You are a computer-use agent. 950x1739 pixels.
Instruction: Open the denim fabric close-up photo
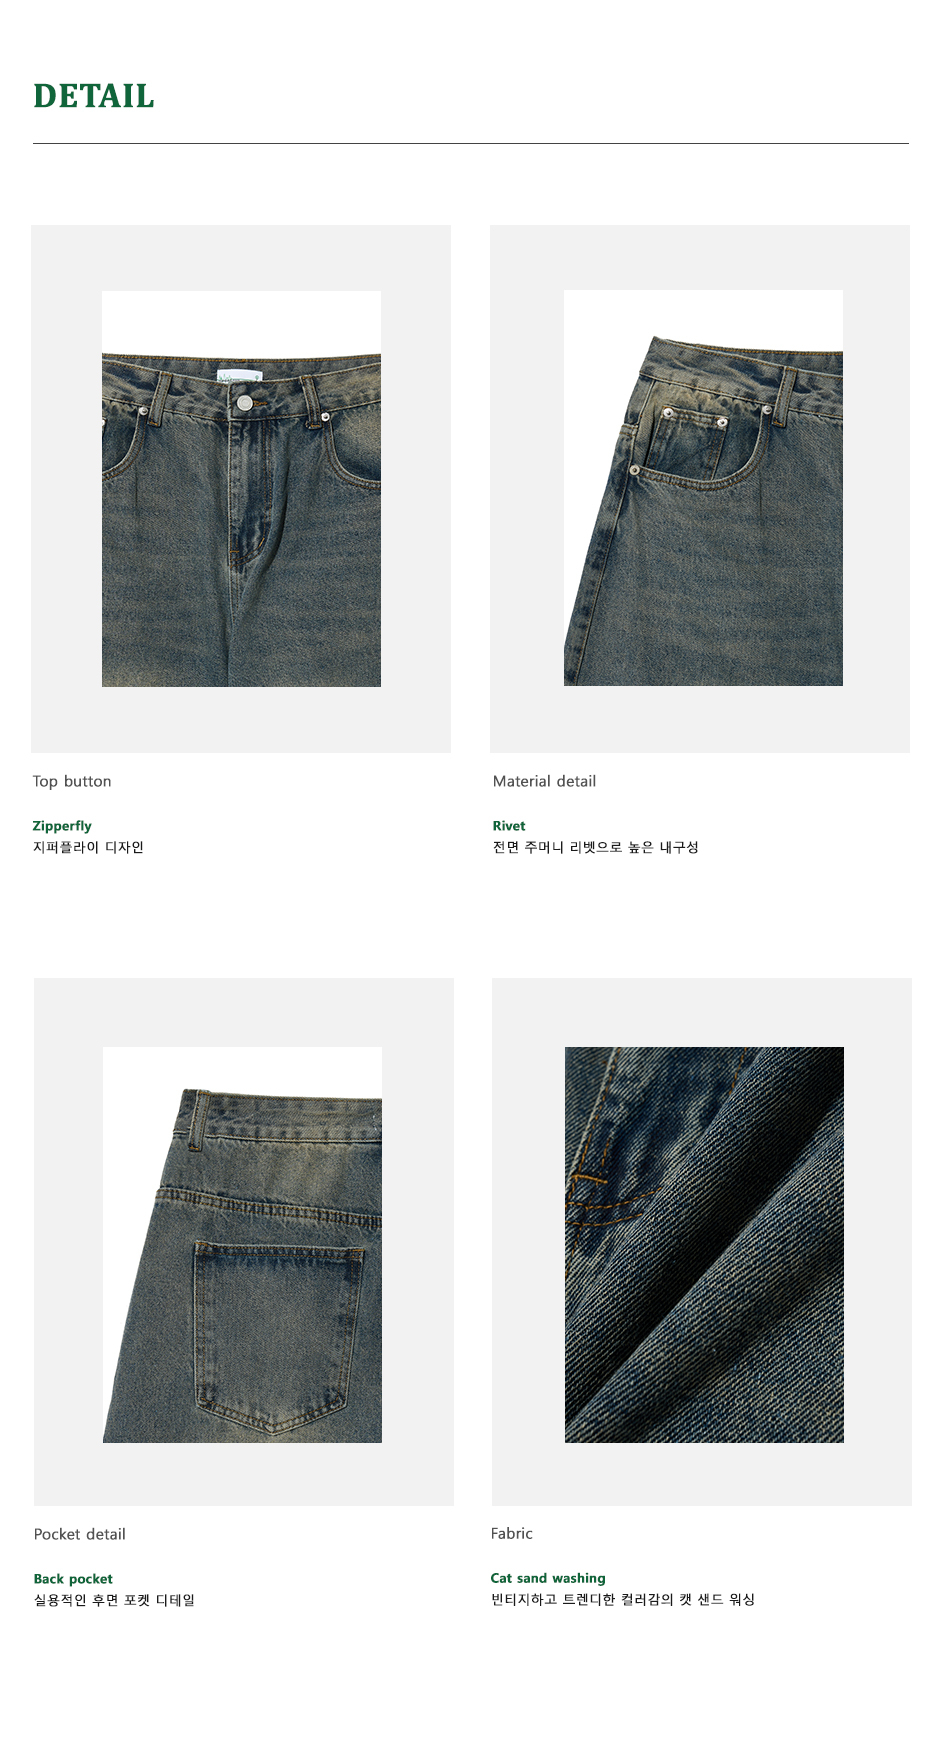click(704, 1245)
